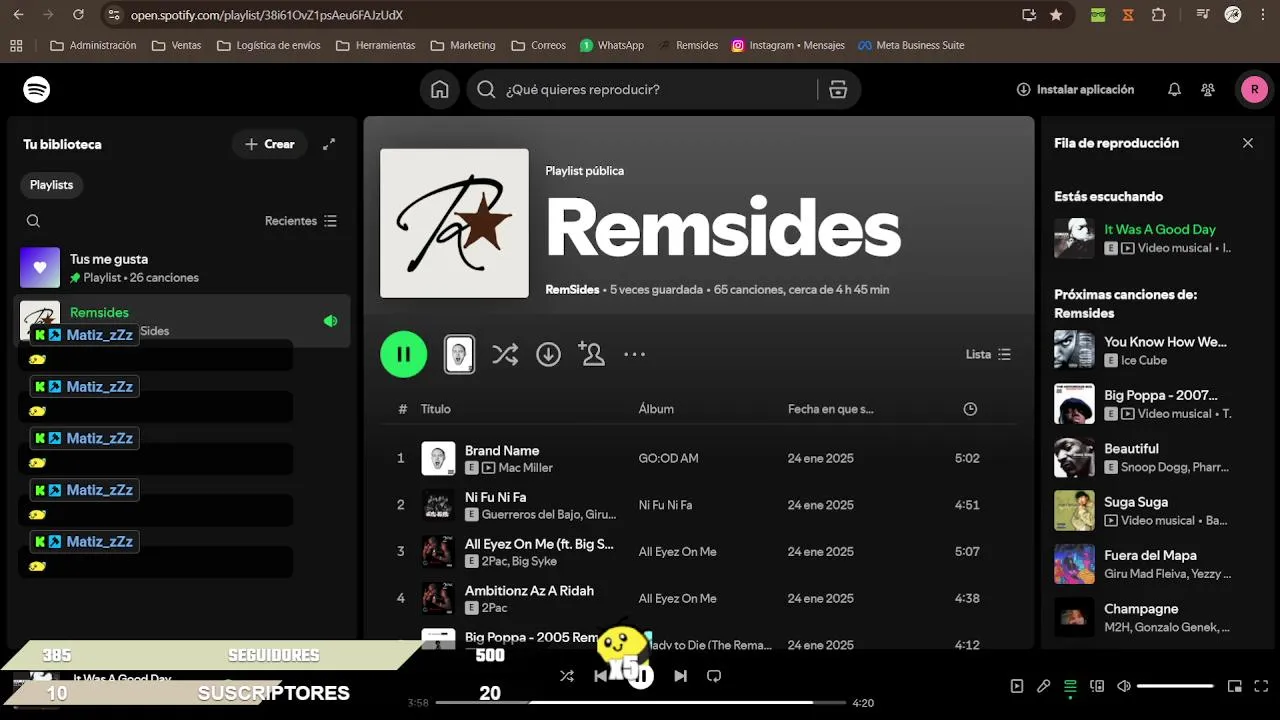Click the Spotify logo

37,90
